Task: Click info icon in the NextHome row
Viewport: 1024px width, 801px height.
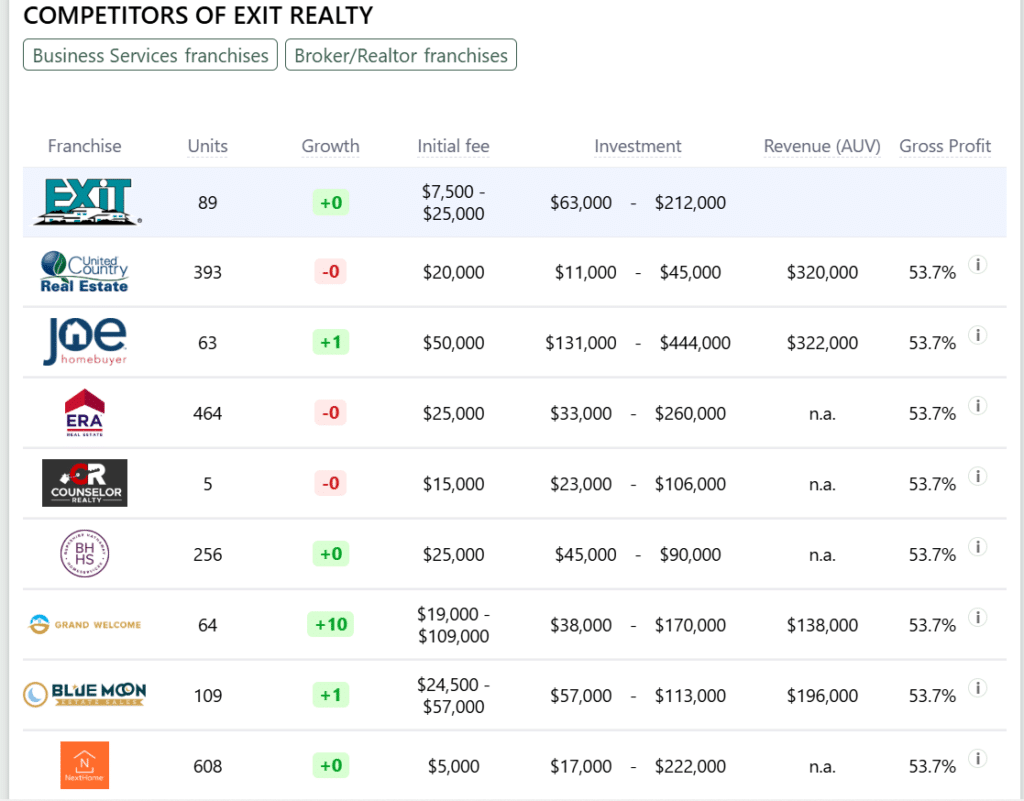Action: pyautogui.click(x=978, y=759)
